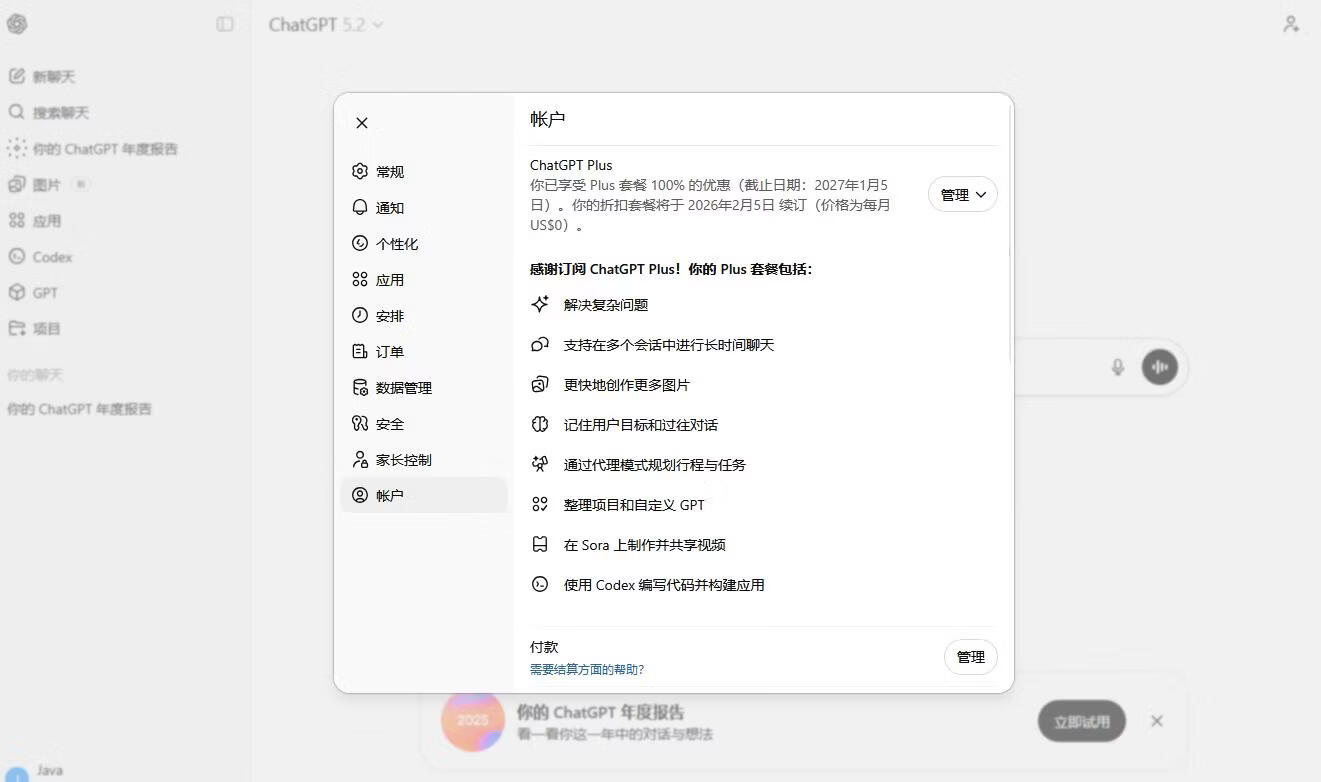Start a 新聊天 from the sidebar
Screen dimensions: 1321x782
coord(48,76)
